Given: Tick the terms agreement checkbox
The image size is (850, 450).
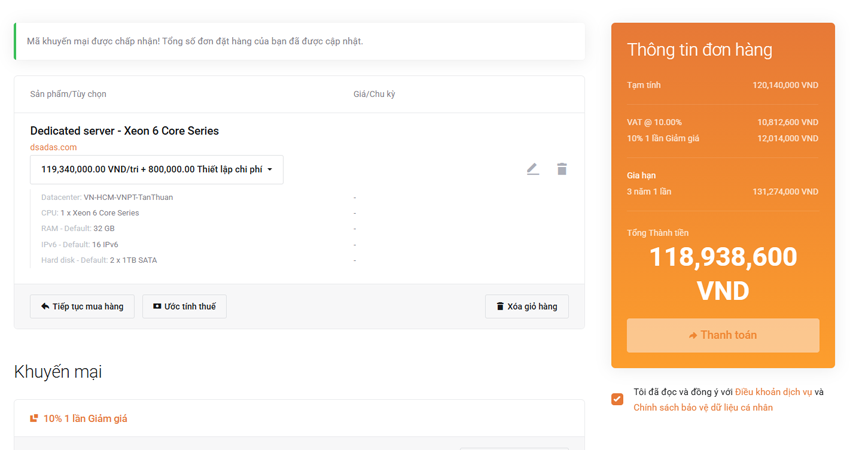Looking at the screenshot, I should coord(617,399).
